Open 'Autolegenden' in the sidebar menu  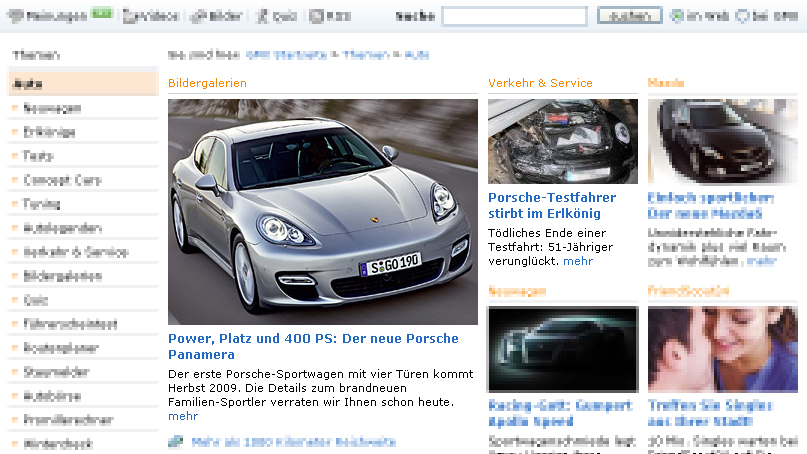pos(63,228)
